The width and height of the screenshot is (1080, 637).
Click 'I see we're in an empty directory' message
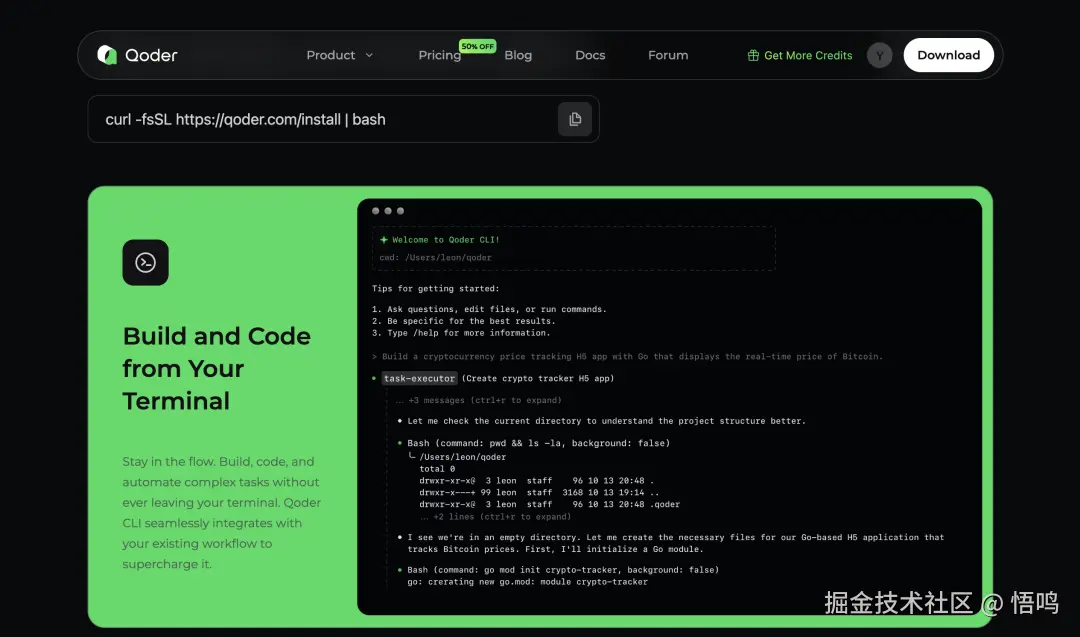(x=676, y=543)
